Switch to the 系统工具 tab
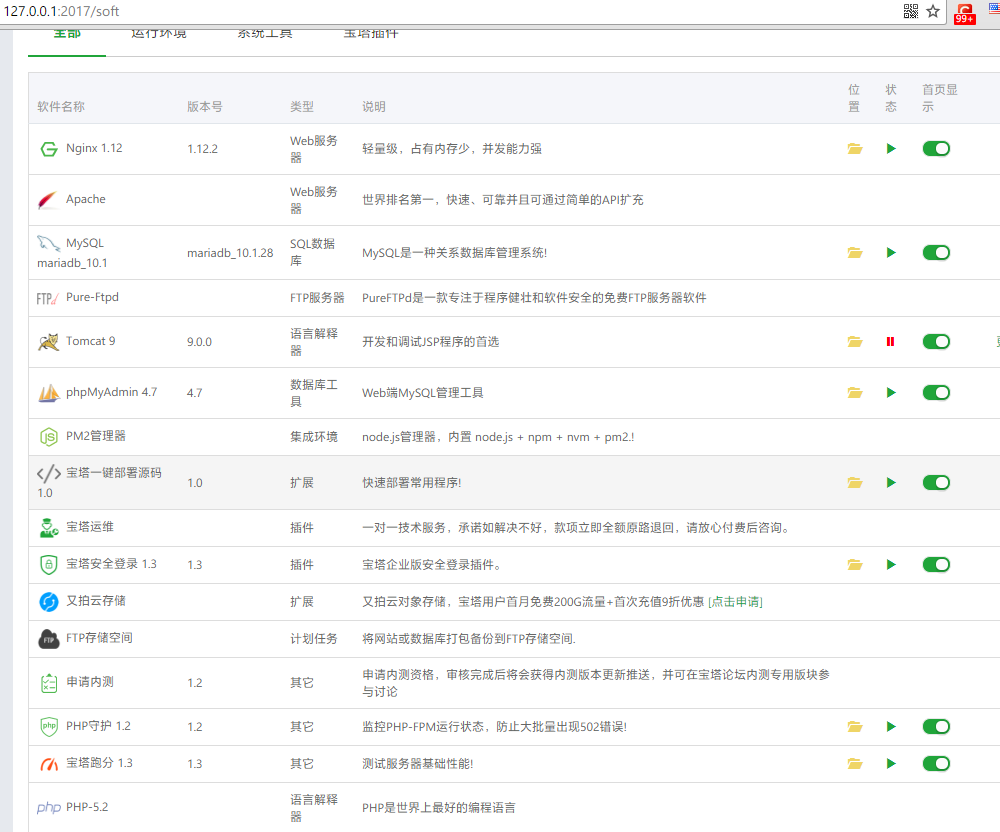 click(264, 33)
